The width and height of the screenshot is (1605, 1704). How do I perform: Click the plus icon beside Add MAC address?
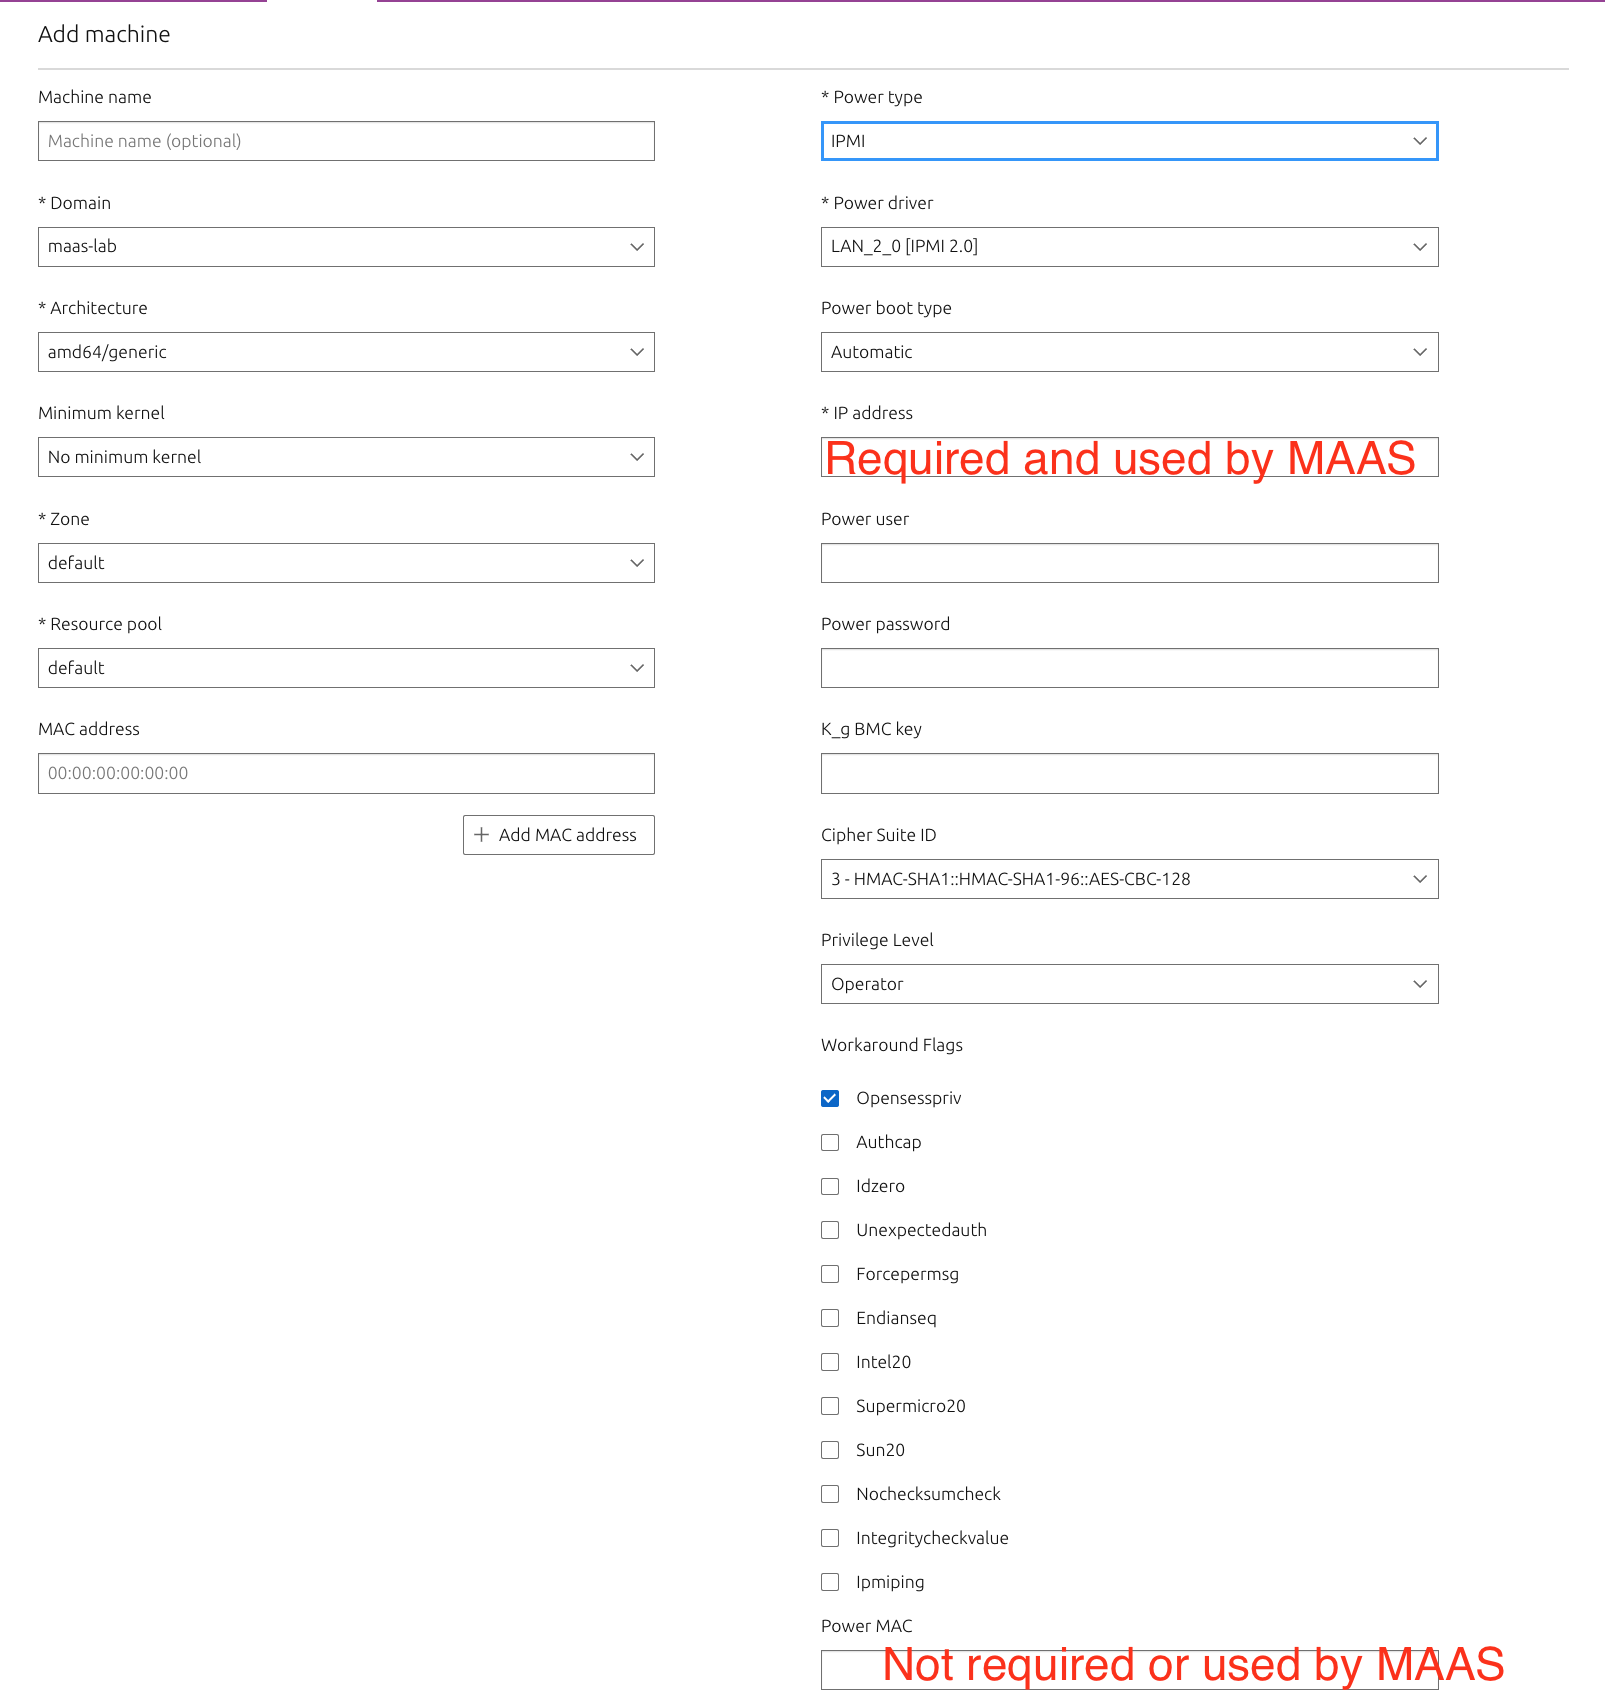pos(481,835)
